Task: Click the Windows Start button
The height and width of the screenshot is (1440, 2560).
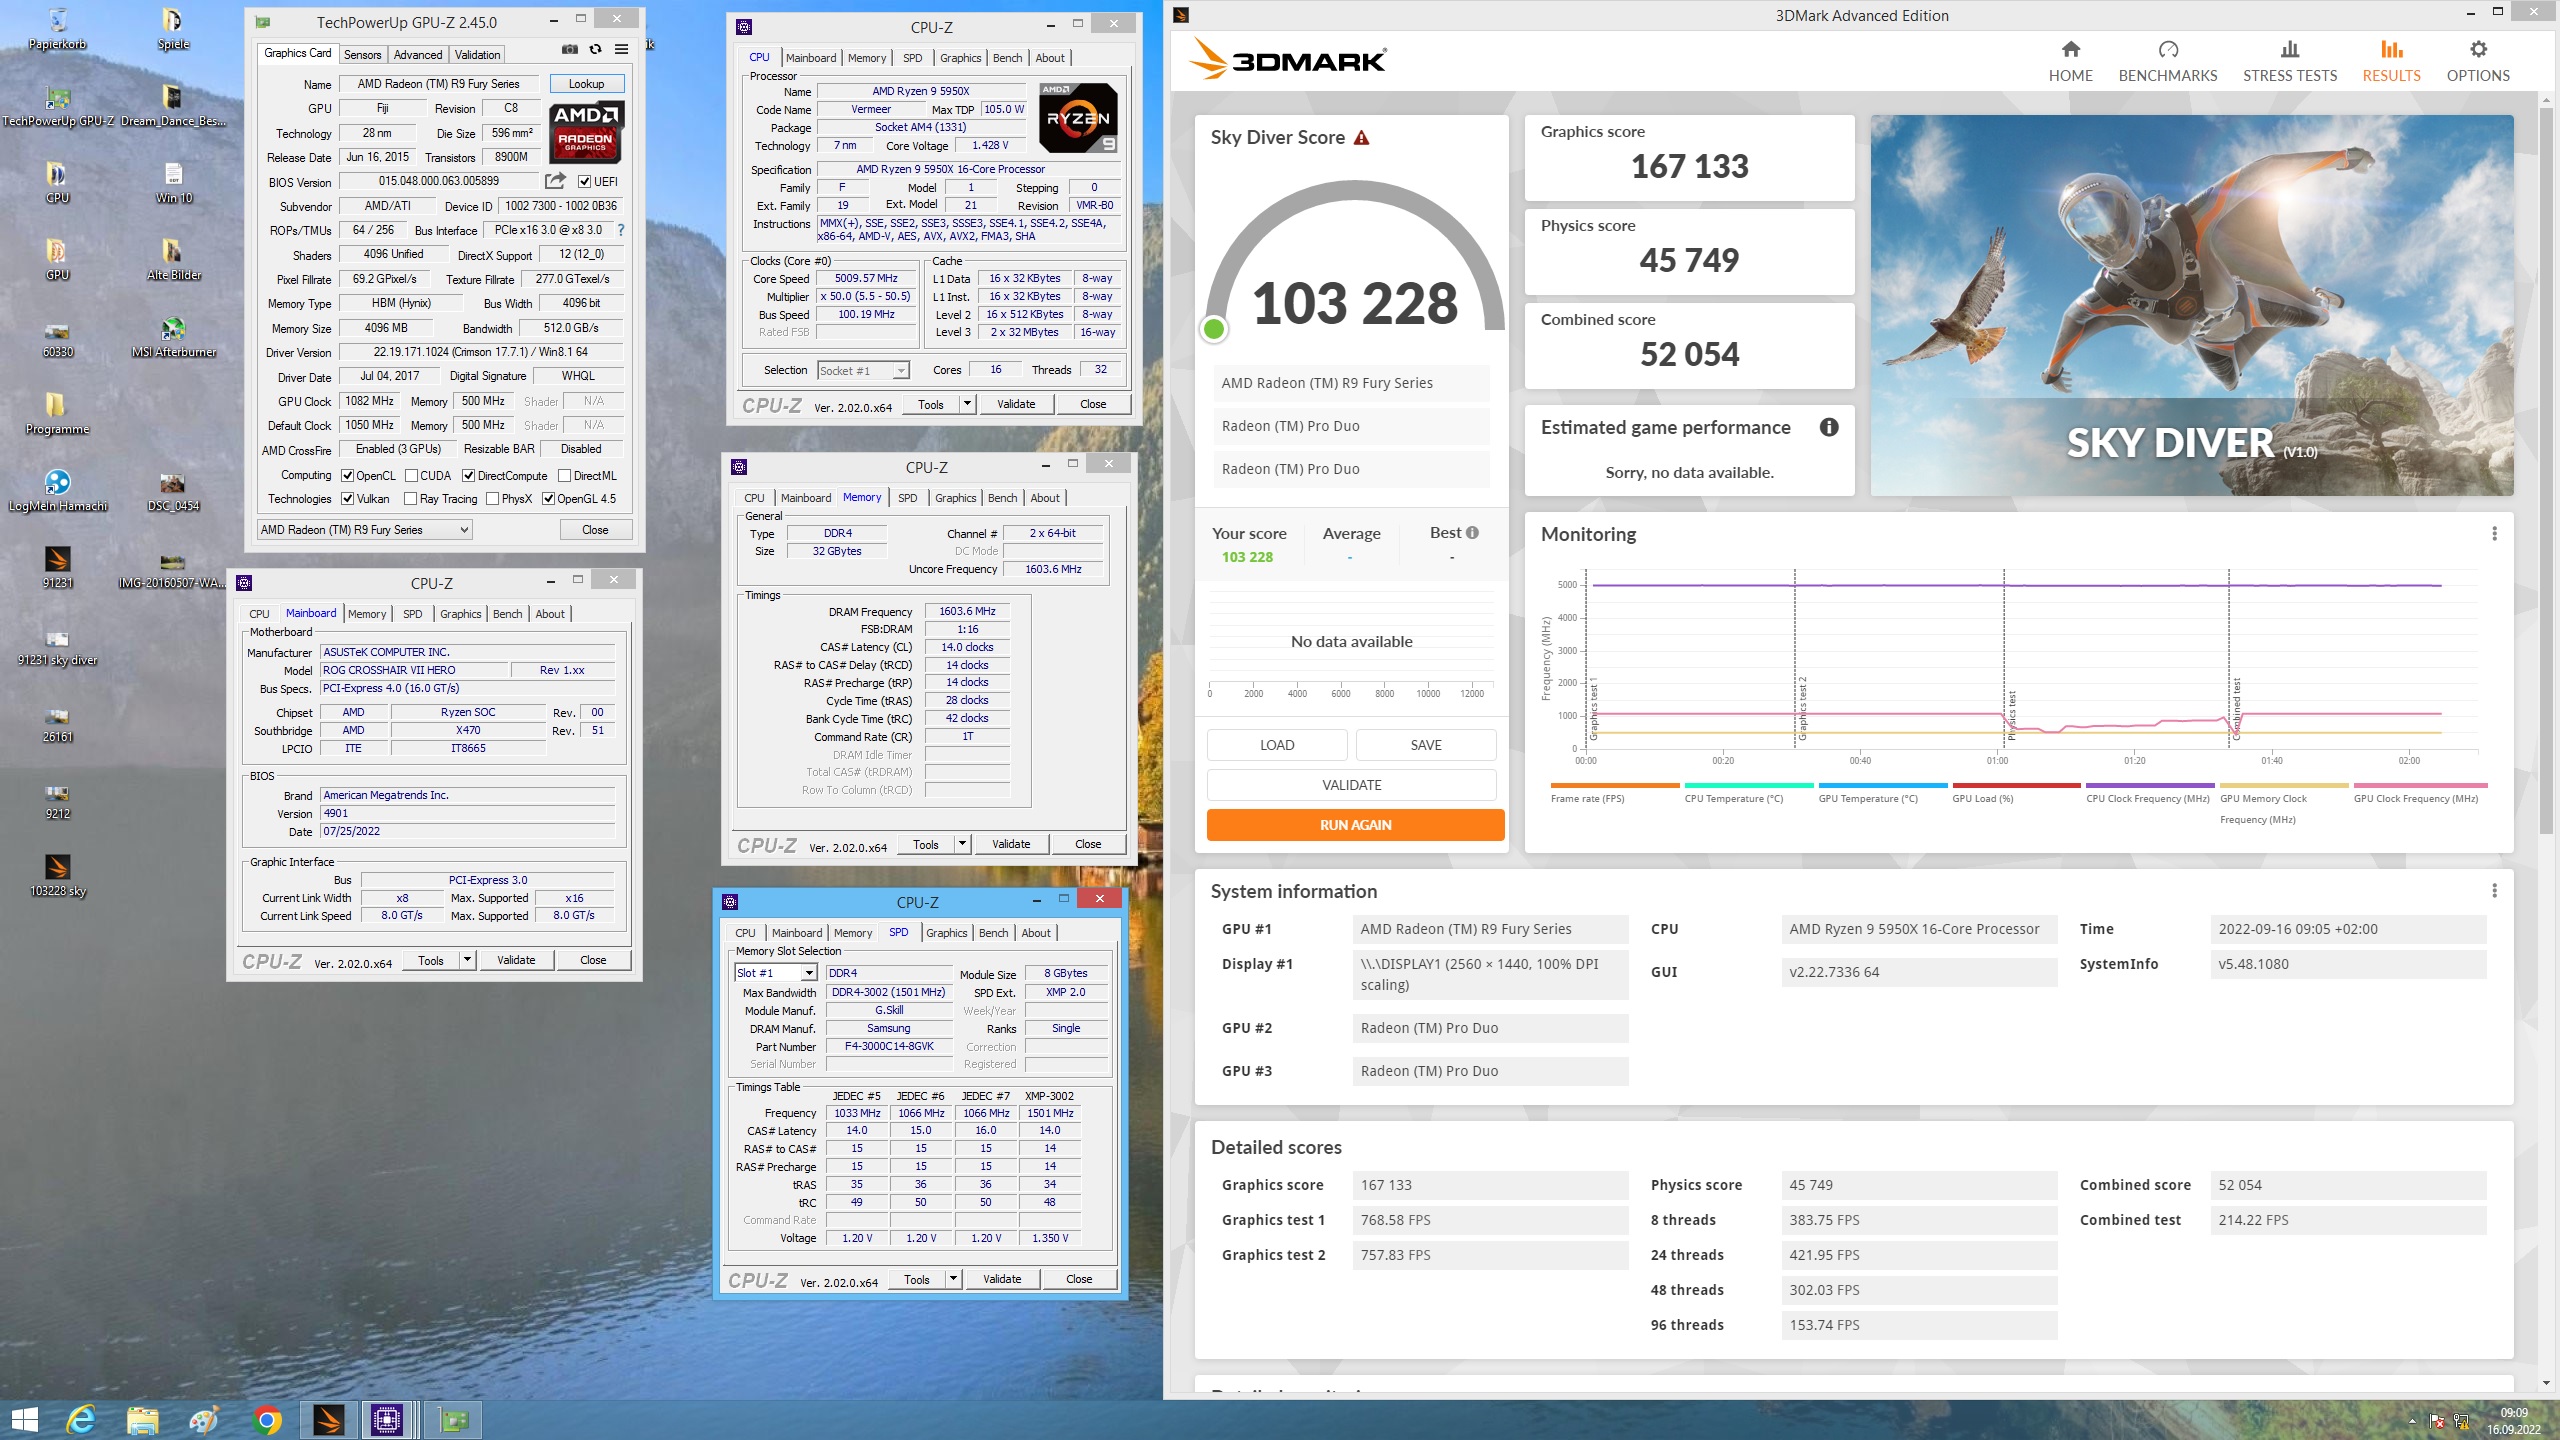Action: click(x=24, y=1419)
